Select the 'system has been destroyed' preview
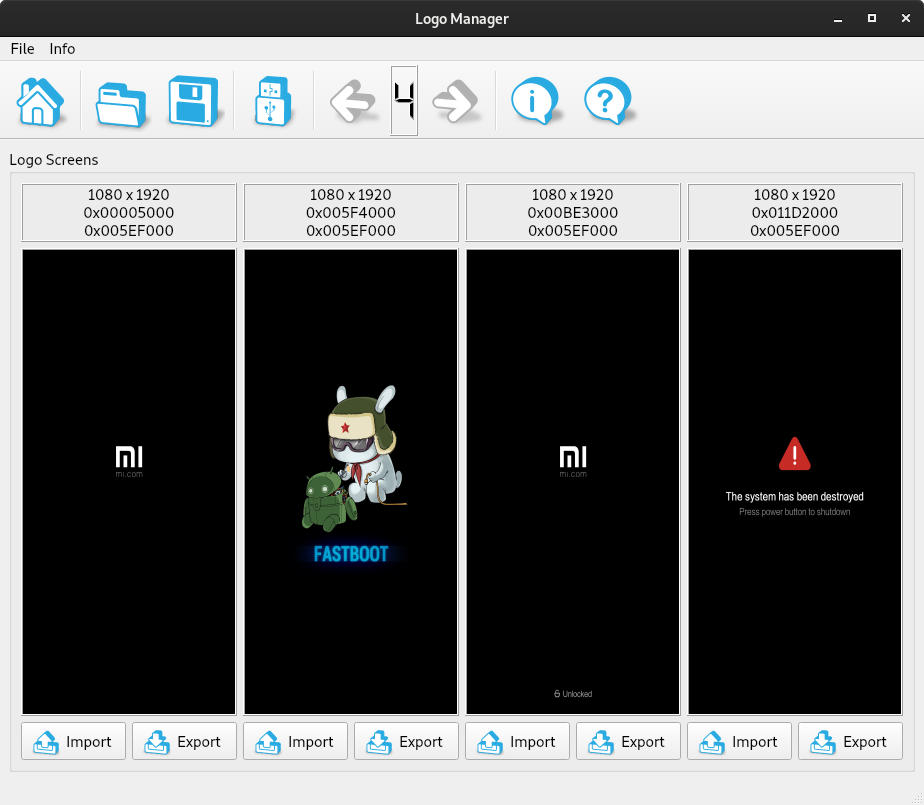Viewport: 924px width, 805px height. coord(795,481)
